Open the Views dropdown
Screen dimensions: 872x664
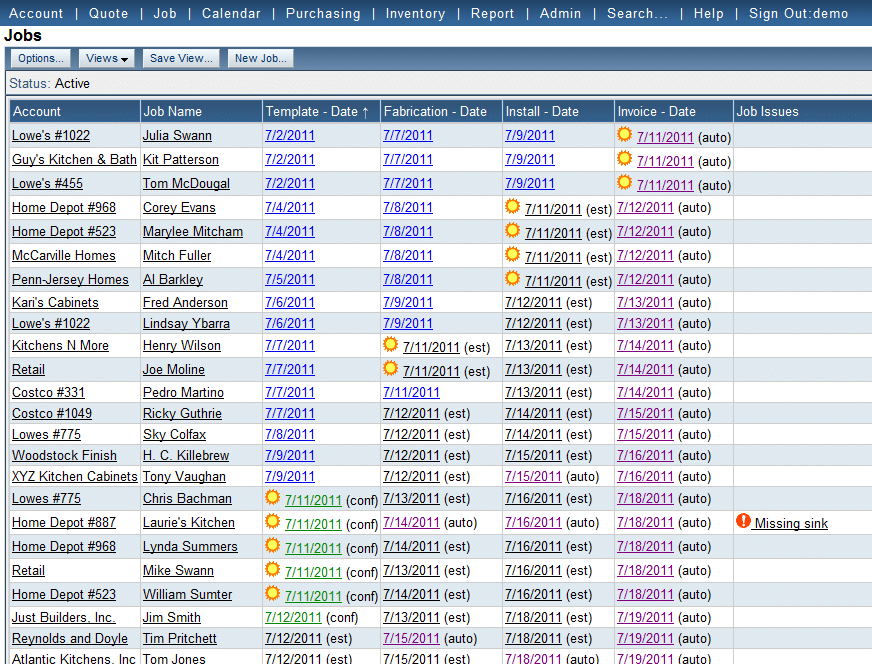pyautogui.click(x=107, y=58)
